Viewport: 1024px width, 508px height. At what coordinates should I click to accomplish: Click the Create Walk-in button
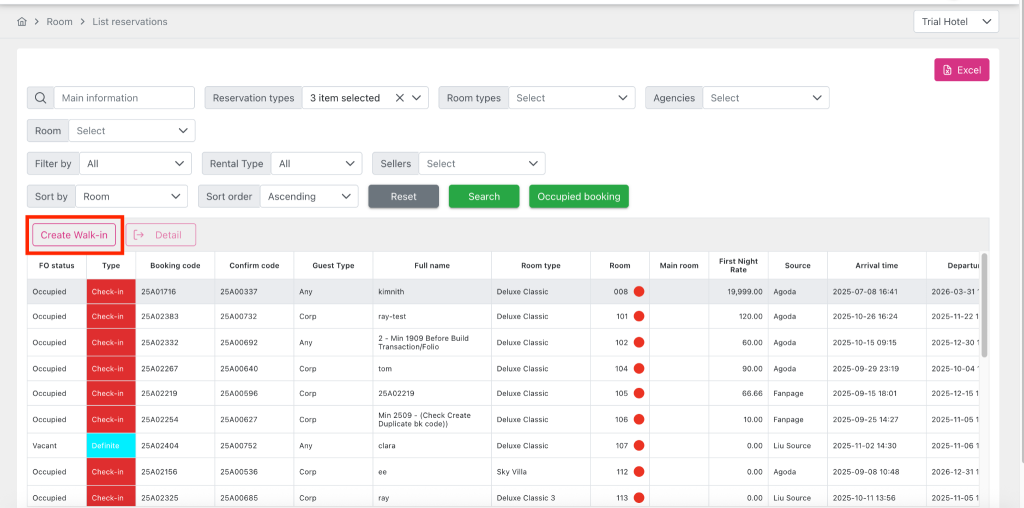point(74,235)
